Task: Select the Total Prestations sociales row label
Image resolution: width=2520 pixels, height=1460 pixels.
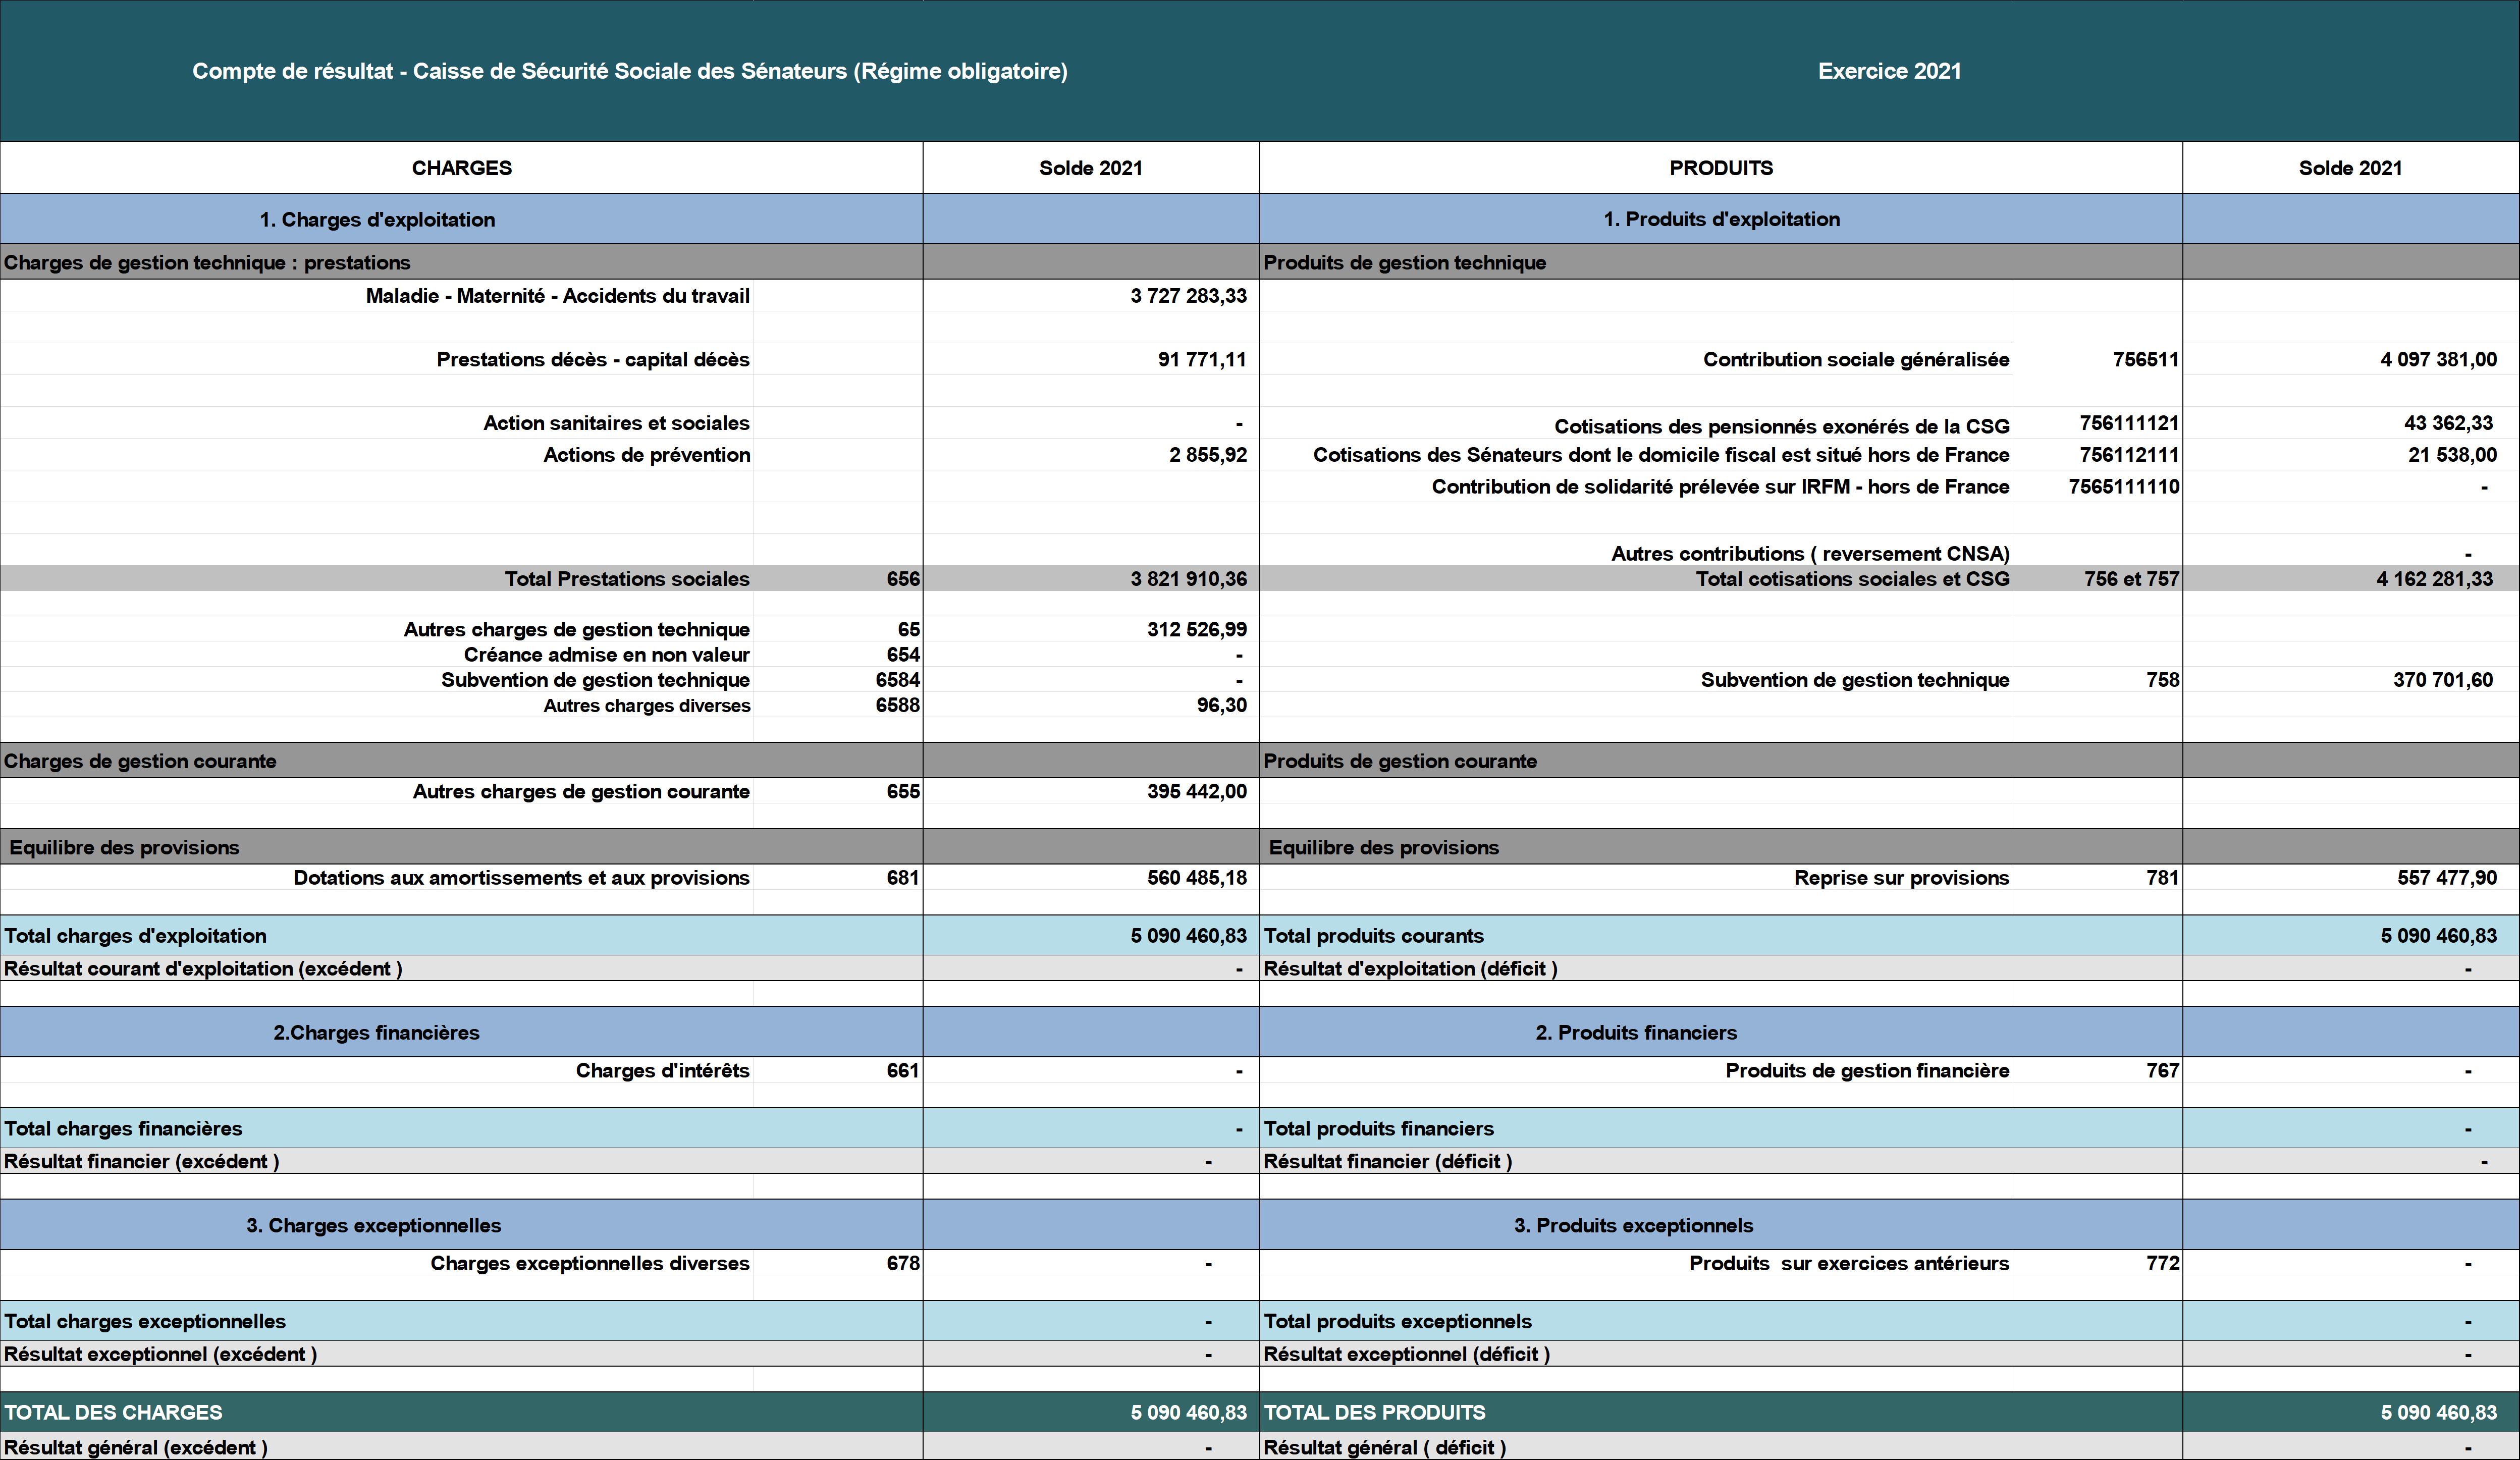Action: pos(626,579)
